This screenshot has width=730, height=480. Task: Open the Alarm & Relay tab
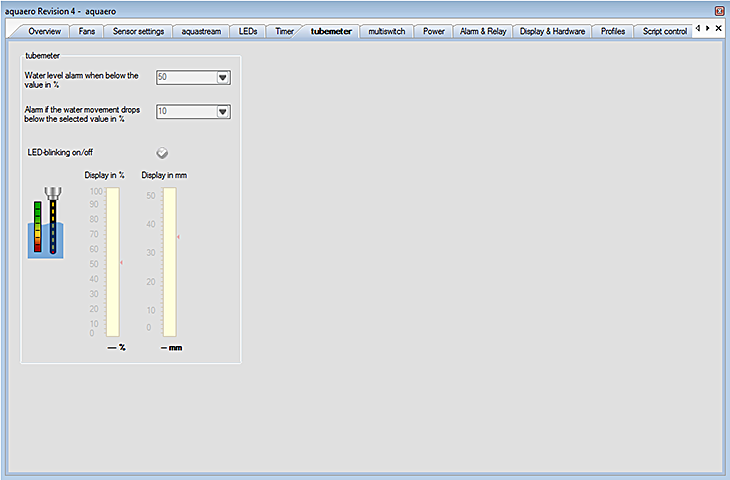(x=483, y=32)
